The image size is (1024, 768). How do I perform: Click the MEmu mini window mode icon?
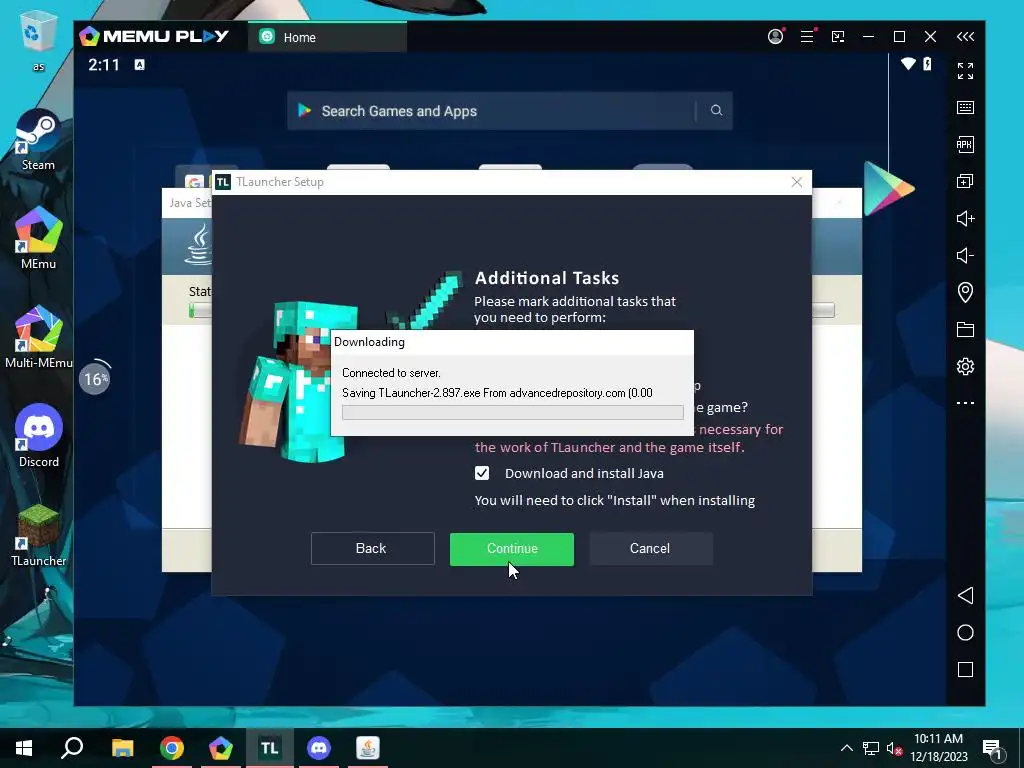pos(838,37)
